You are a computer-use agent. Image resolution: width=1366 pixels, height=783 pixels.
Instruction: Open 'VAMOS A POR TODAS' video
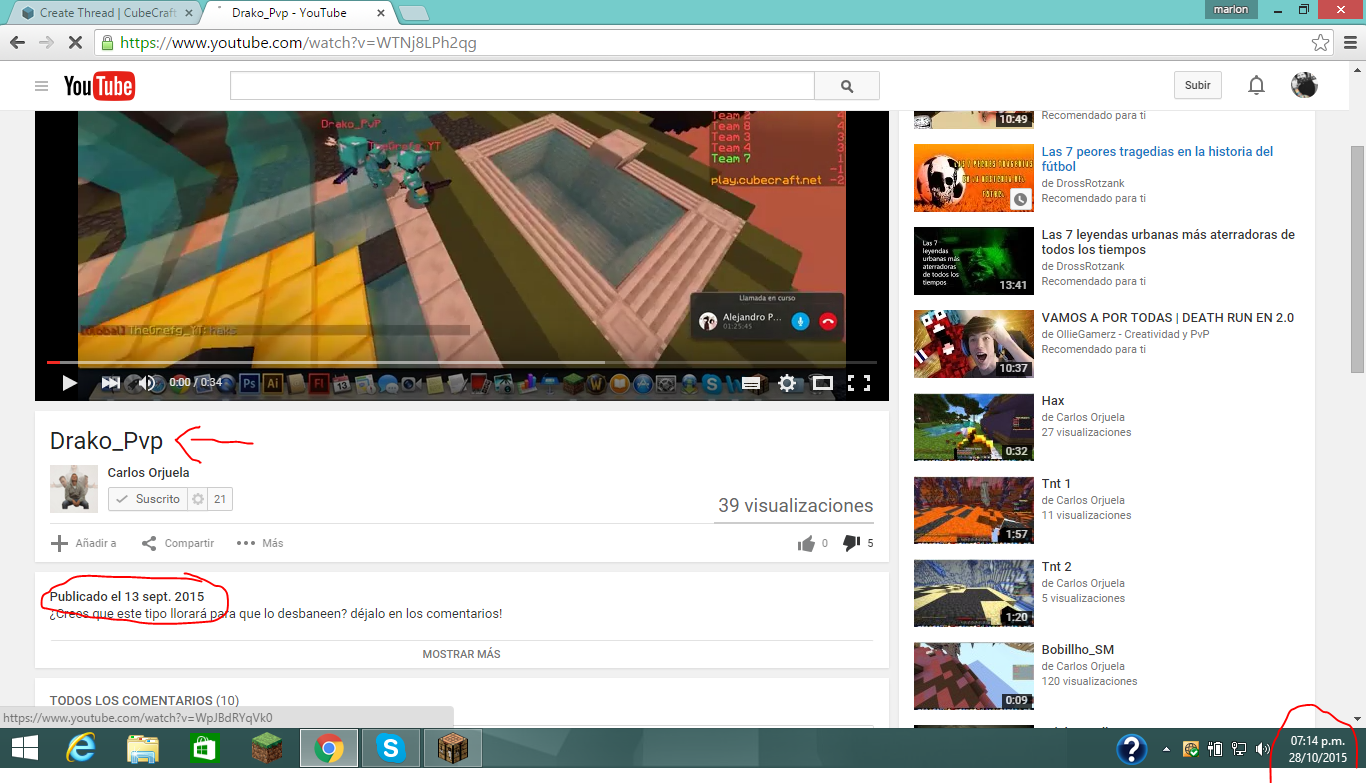(x=1167, y=318)
